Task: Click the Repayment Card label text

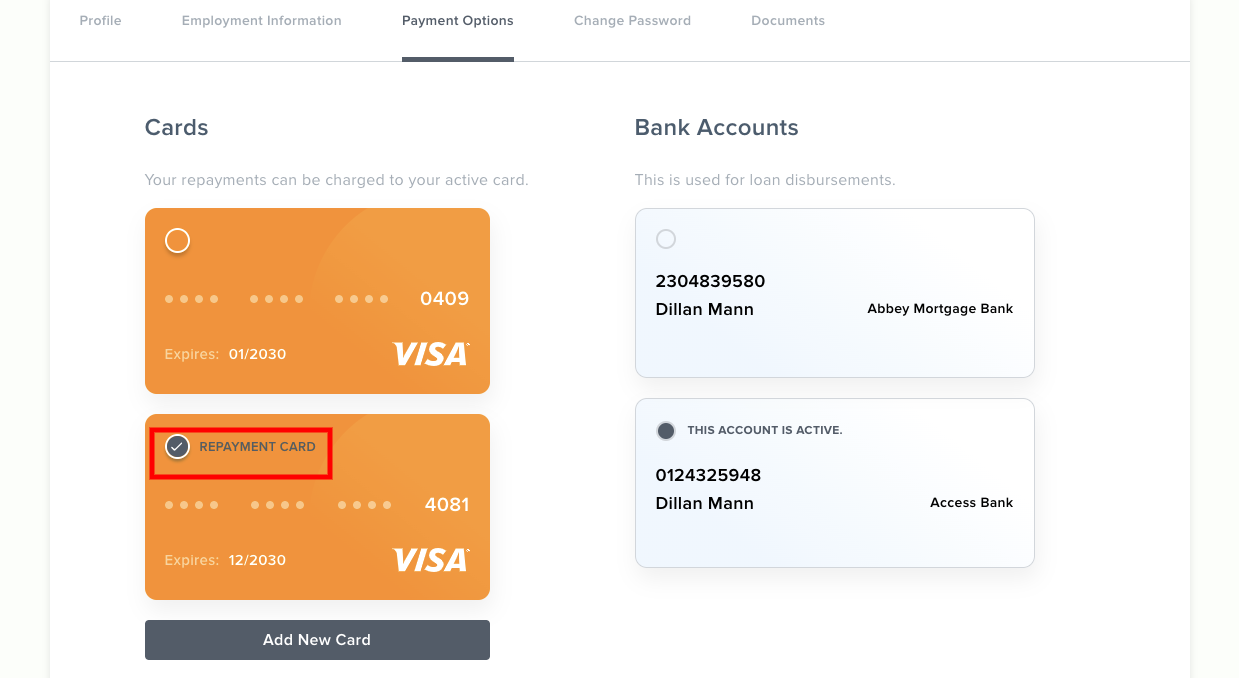Action: pyautogui.click(x=258, y=447)
